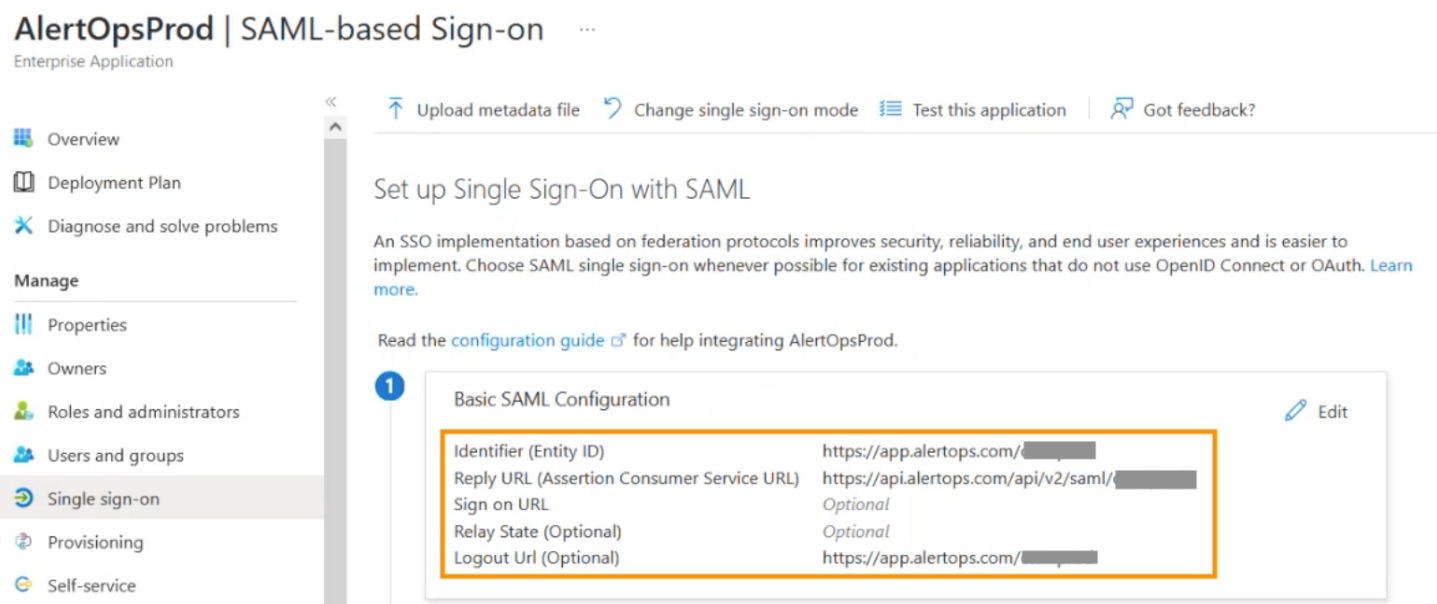
Task: Collapse the sidebar with double chevron
Action: [331, 102]
